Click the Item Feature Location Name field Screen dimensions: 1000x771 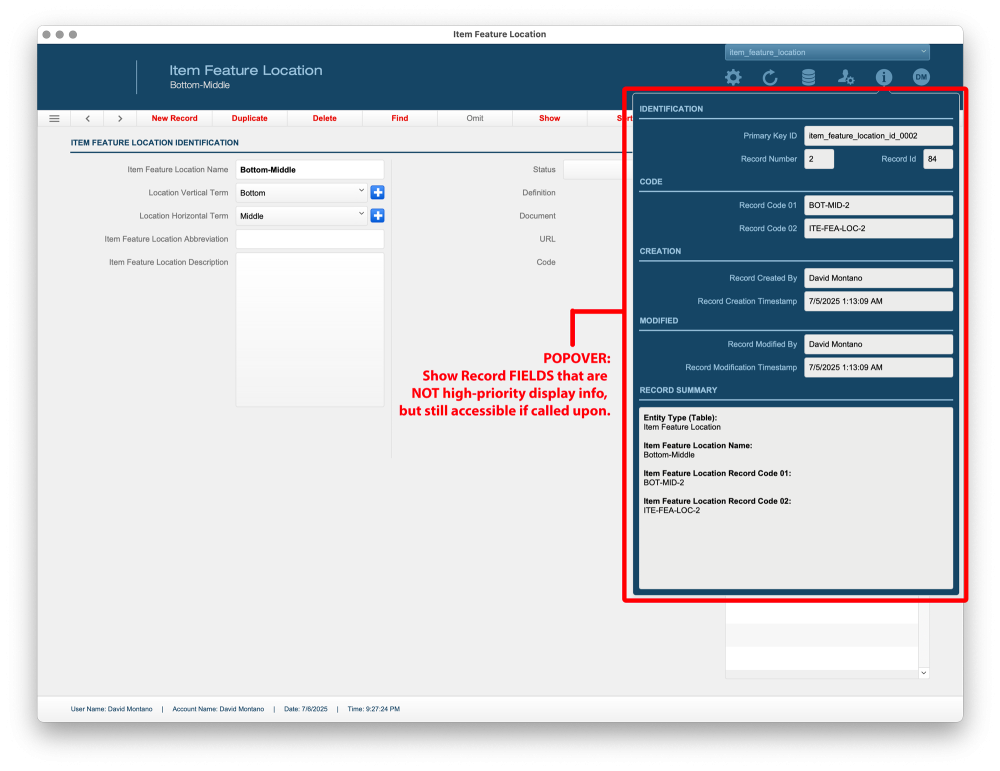(x=310, y=169)
